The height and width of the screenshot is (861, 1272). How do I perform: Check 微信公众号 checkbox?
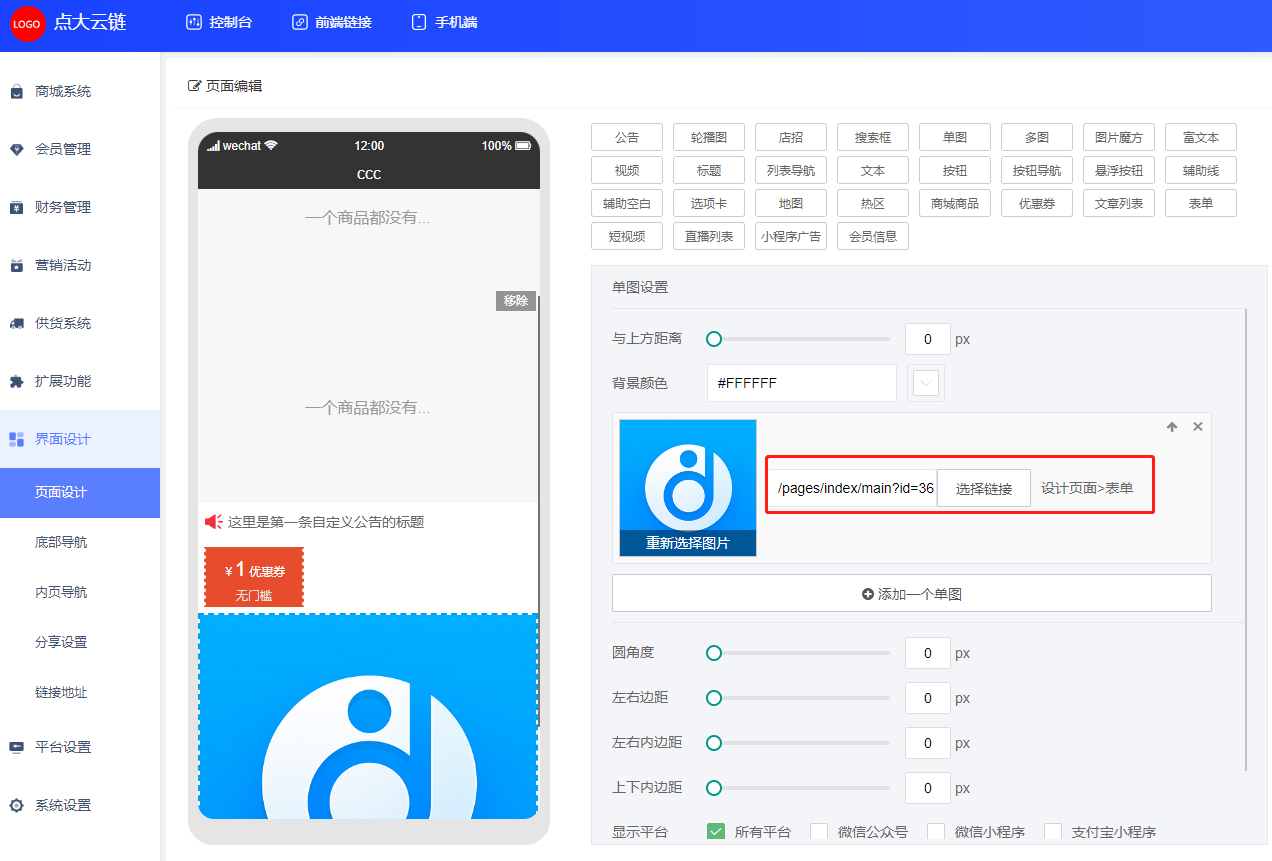819,832
